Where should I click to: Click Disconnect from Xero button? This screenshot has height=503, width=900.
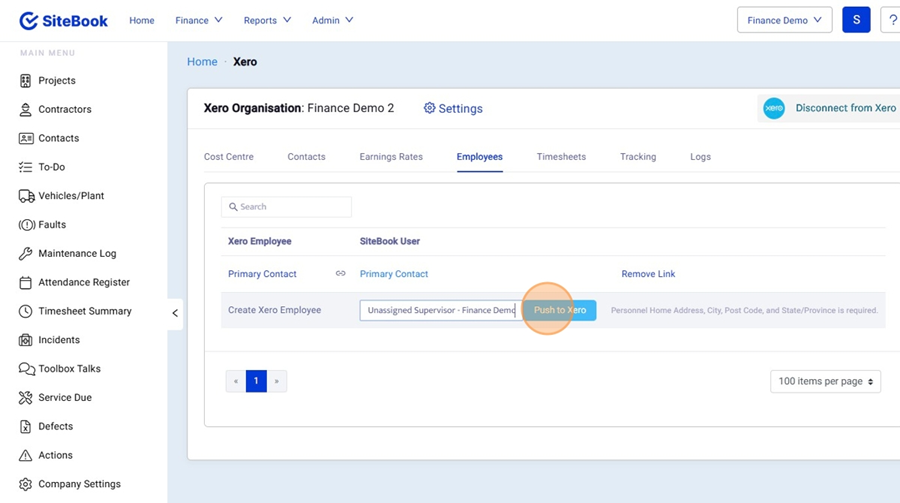(829, 108)
